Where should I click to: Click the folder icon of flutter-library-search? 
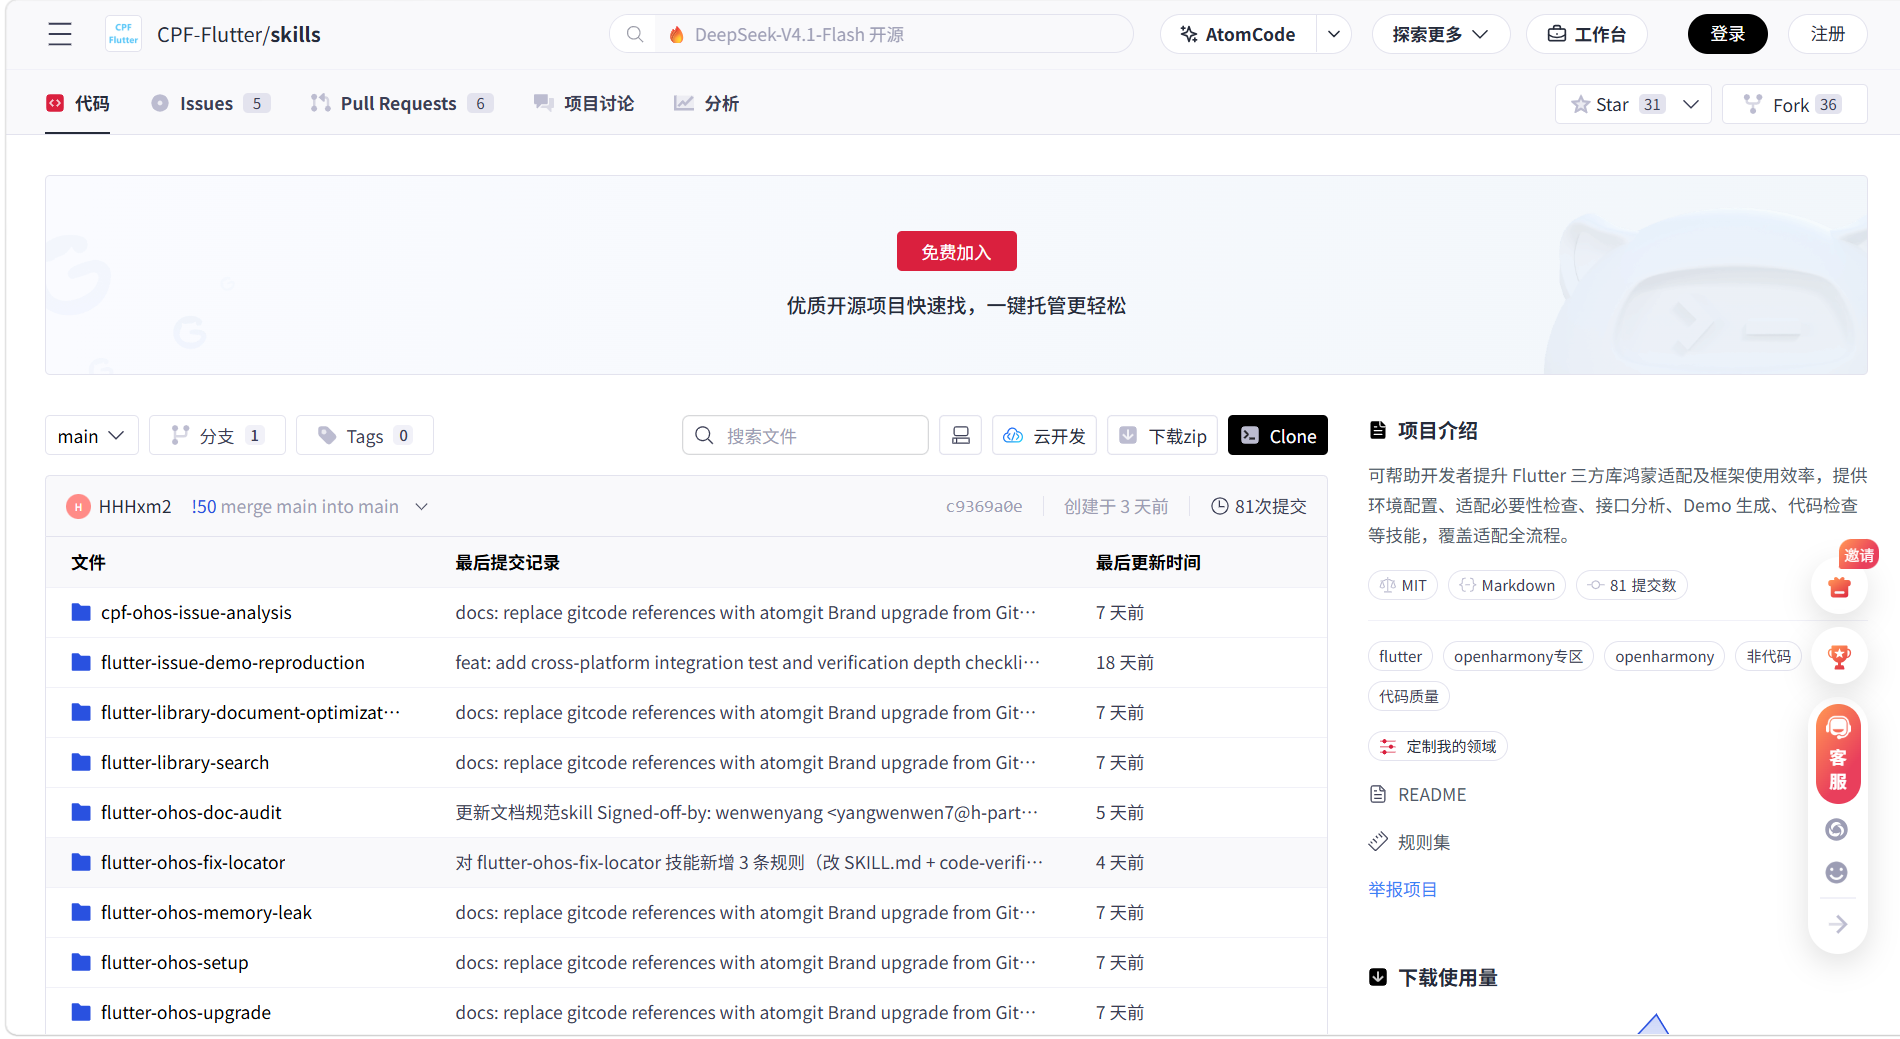tap(81, 762)
